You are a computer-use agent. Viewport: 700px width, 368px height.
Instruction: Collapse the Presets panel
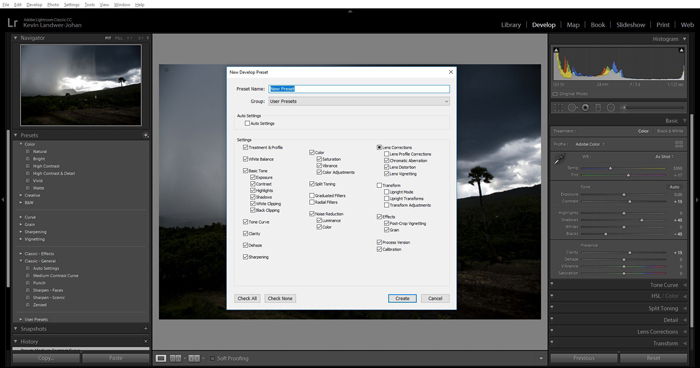tap(16, 135)
